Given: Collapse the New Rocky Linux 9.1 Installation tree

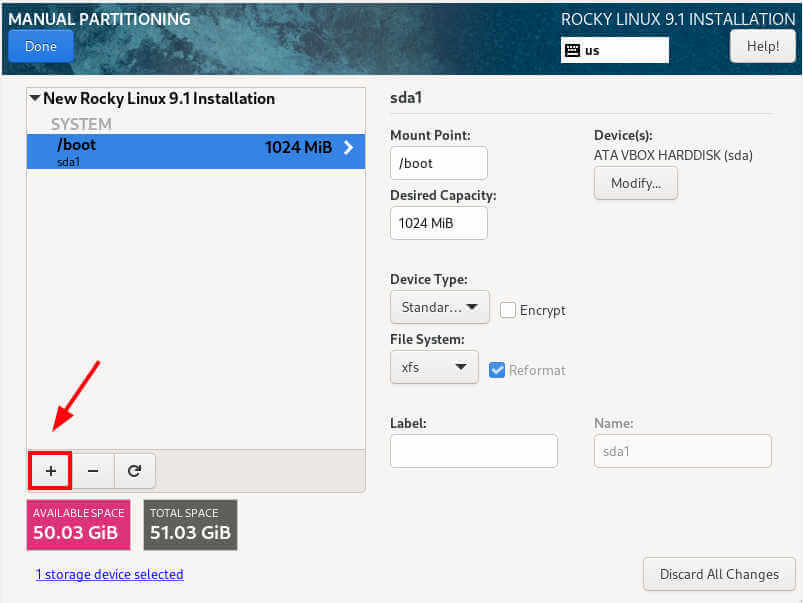Looking at the screenshot, I should click(35, 98).
